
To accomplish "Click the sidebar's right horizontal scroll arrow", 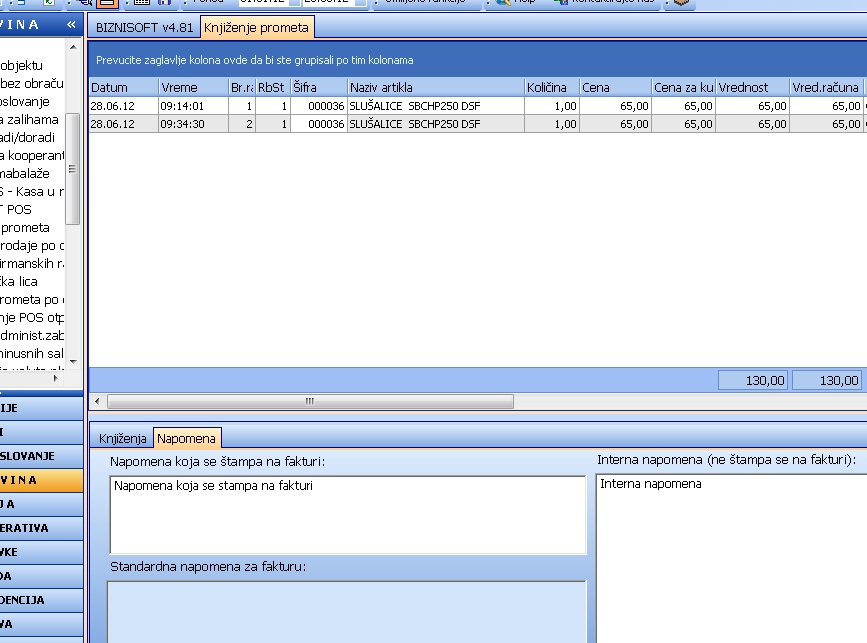I will (x=56, y=379).
